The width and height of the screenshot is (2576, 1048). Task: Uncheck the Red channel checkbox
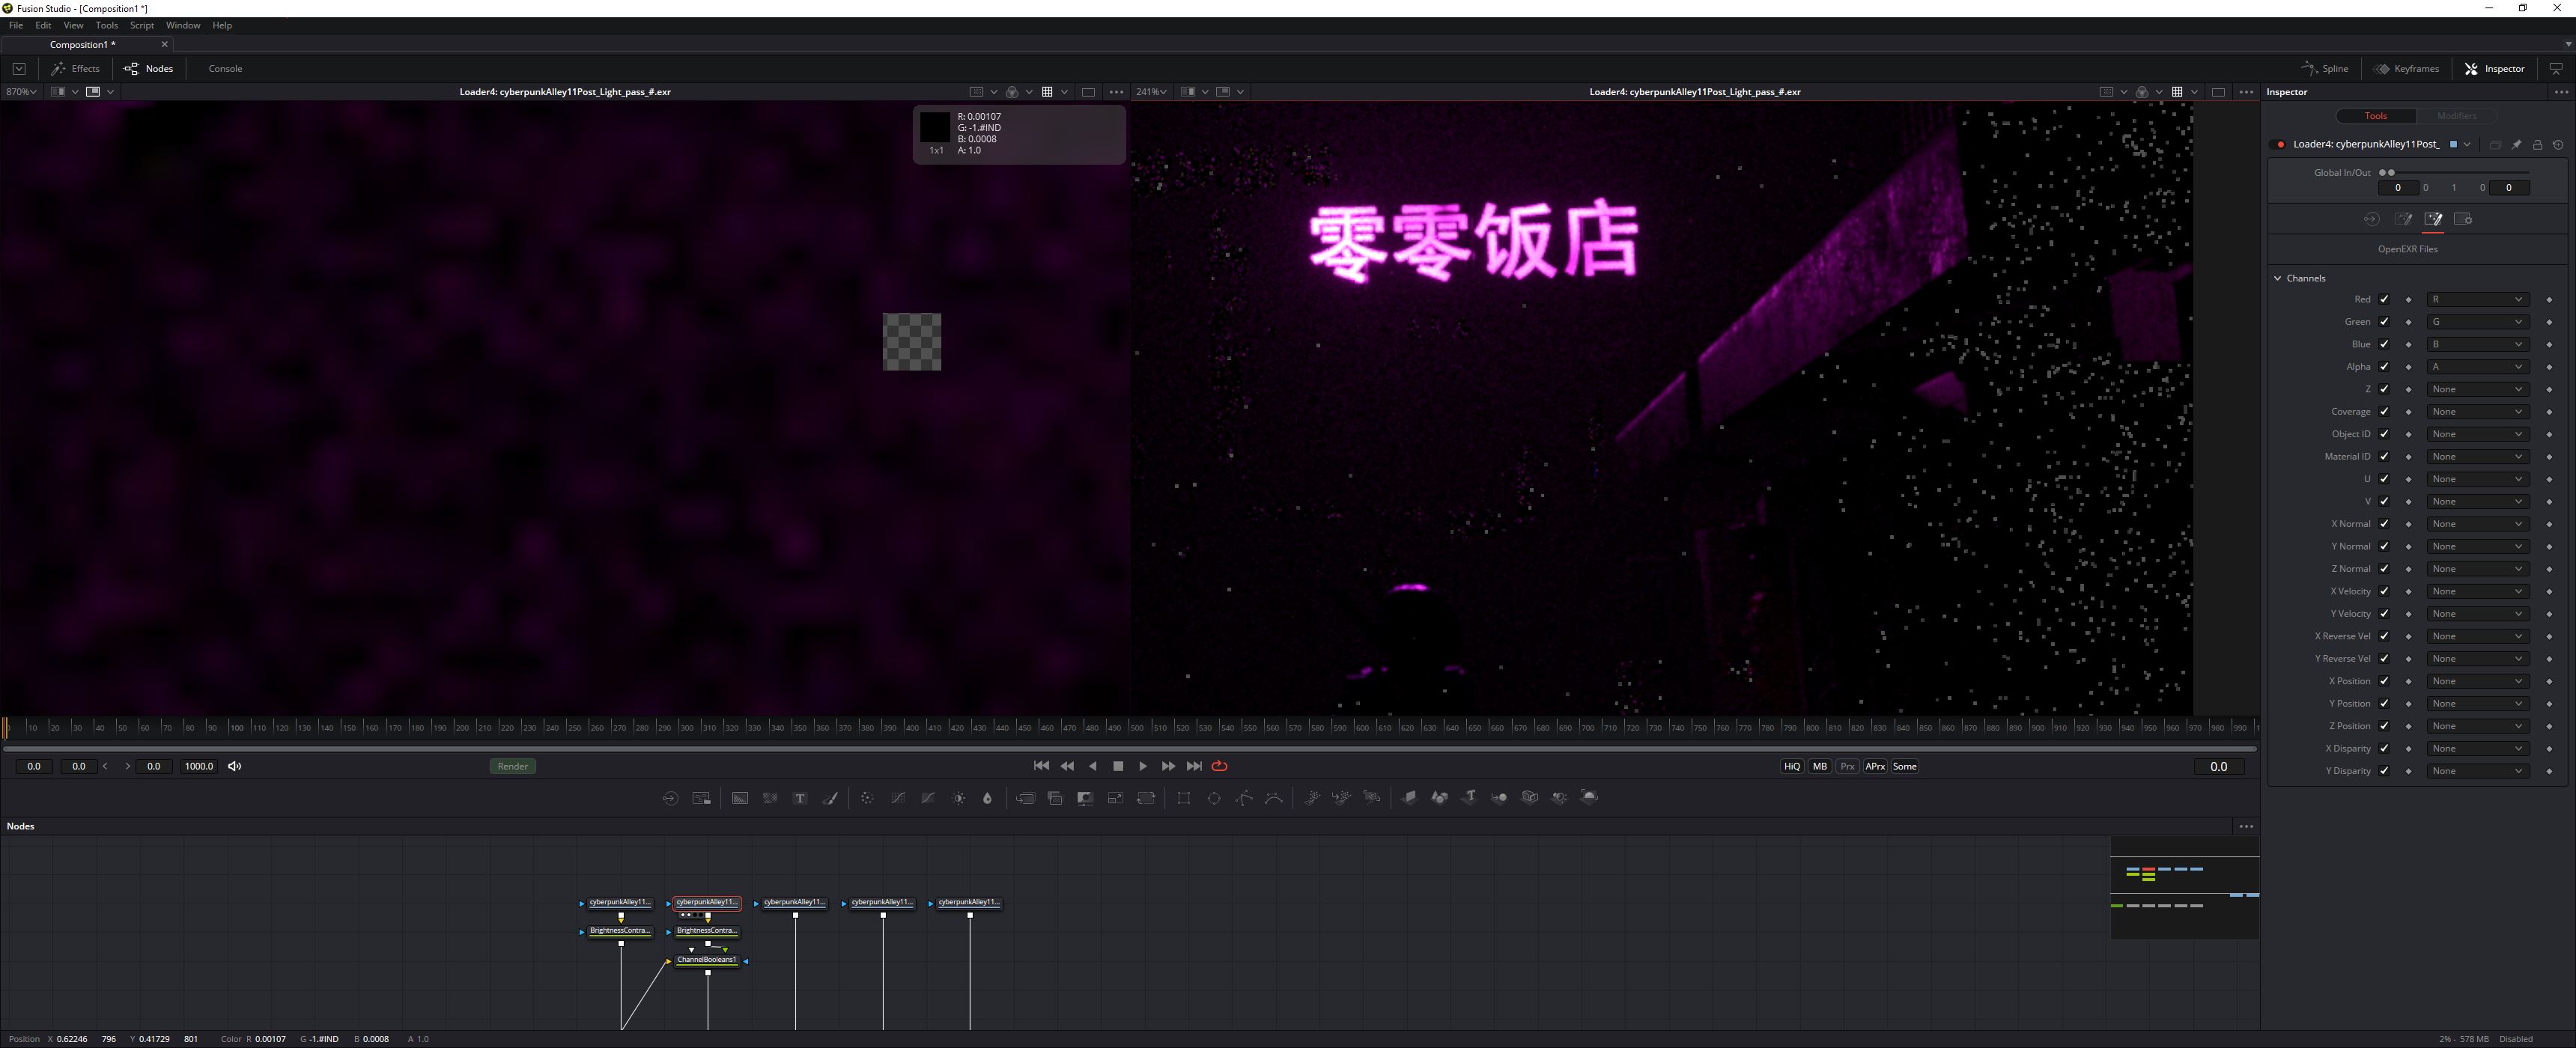tap(2384, 299)
